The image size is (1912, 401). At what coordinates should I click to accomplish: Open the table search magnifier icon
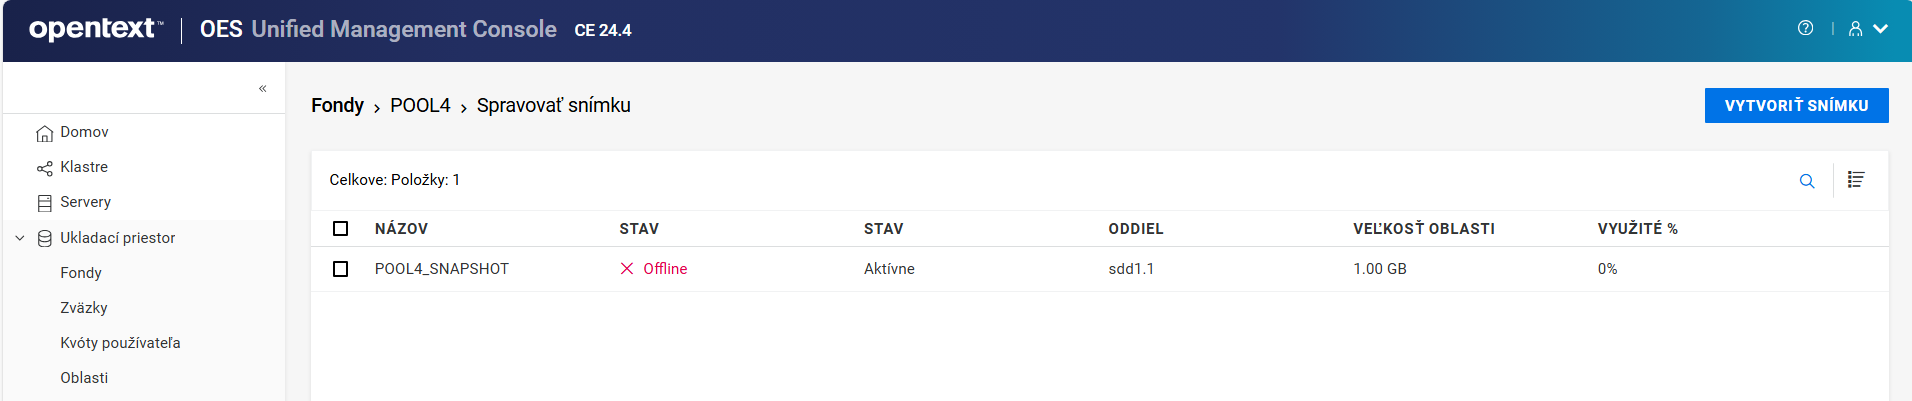point(1807,181)
